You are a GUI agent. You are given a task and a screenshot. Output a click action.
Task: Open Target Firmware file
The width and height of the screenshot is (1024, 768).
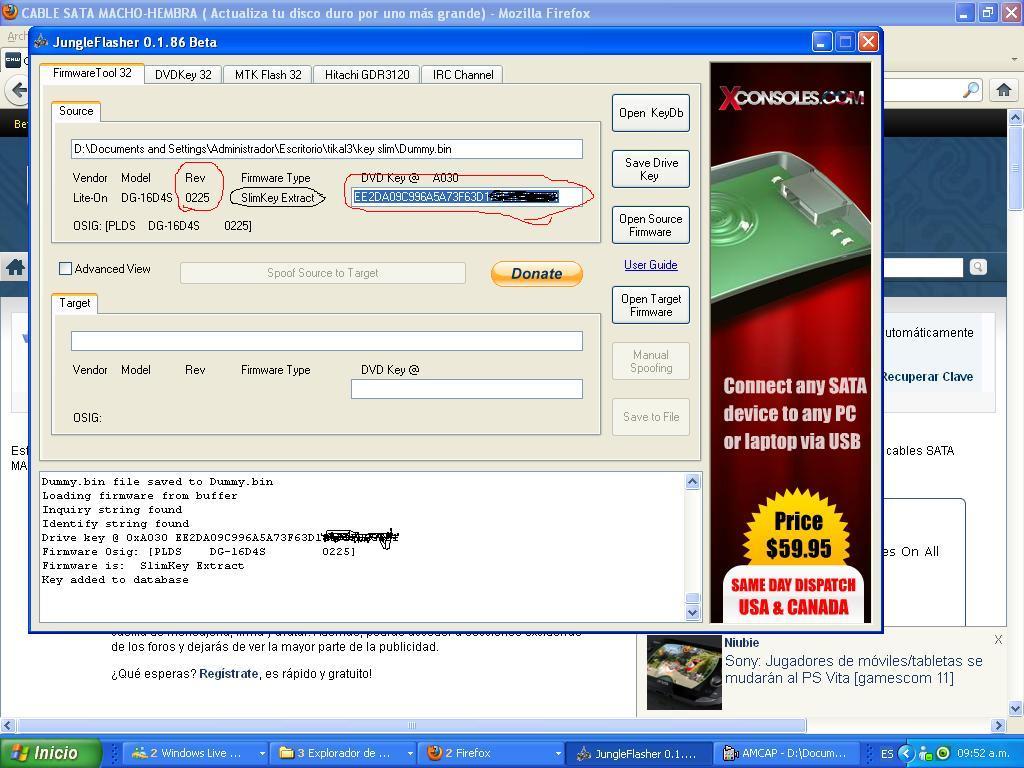(x=651, y=305)
